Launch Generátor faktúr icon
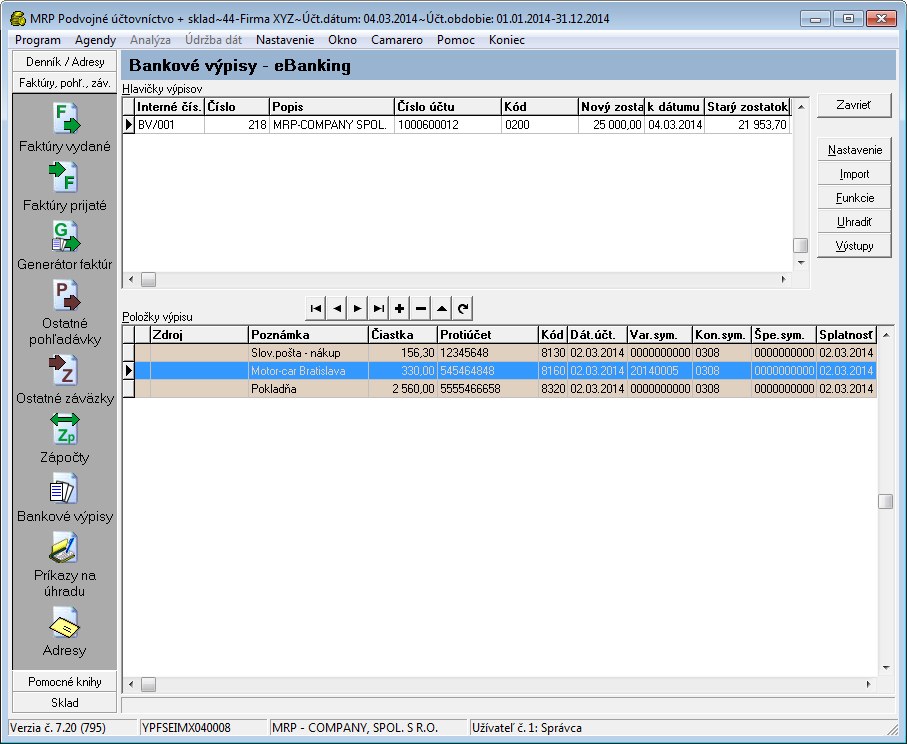907x744 pixels. coord(65,236)
